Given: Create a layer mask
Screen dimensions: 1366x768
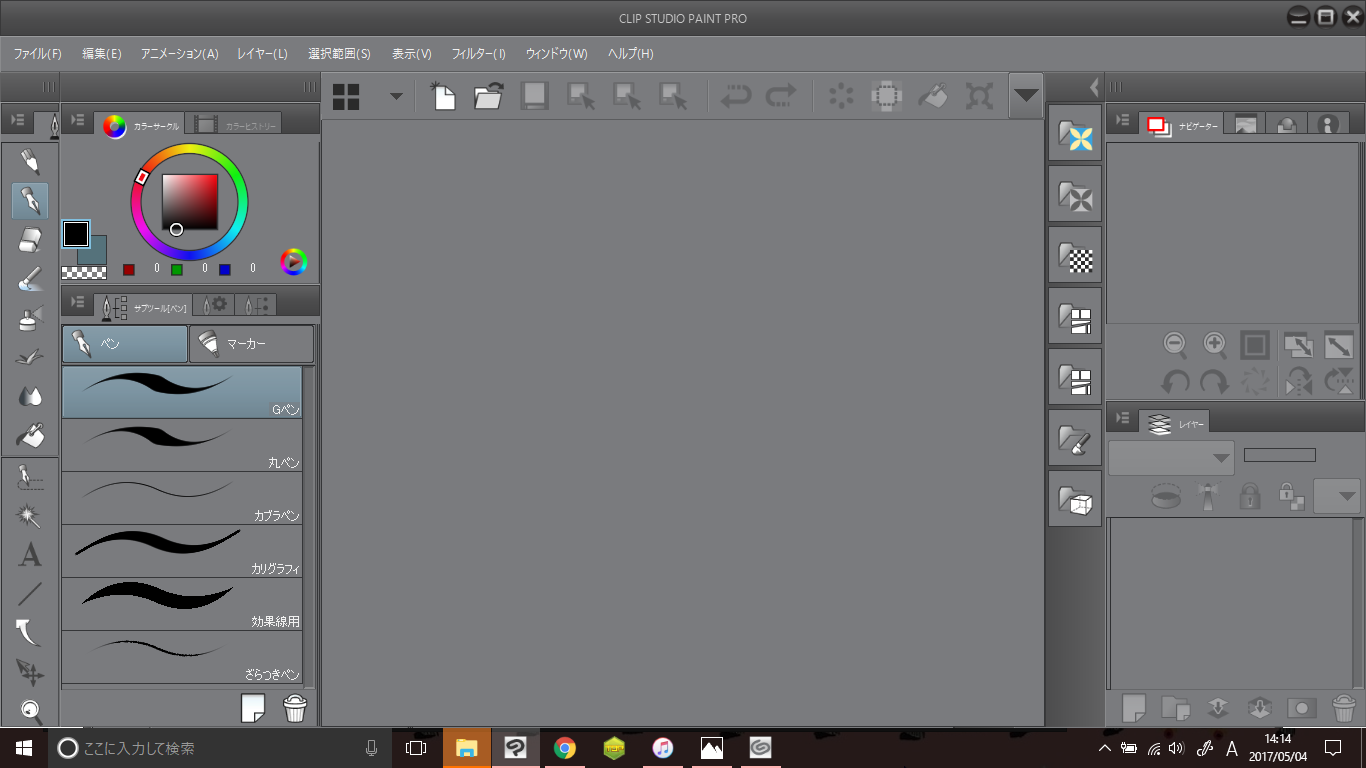Looking at the screenshot, I should click(x=1301, y=708).
